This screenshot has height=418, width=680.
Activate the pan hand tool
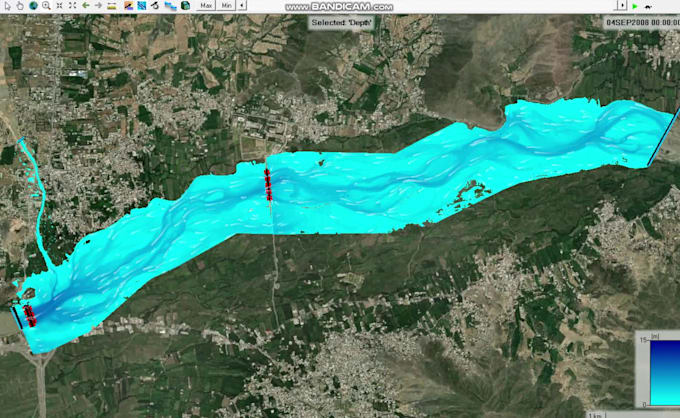coord(20,5)
